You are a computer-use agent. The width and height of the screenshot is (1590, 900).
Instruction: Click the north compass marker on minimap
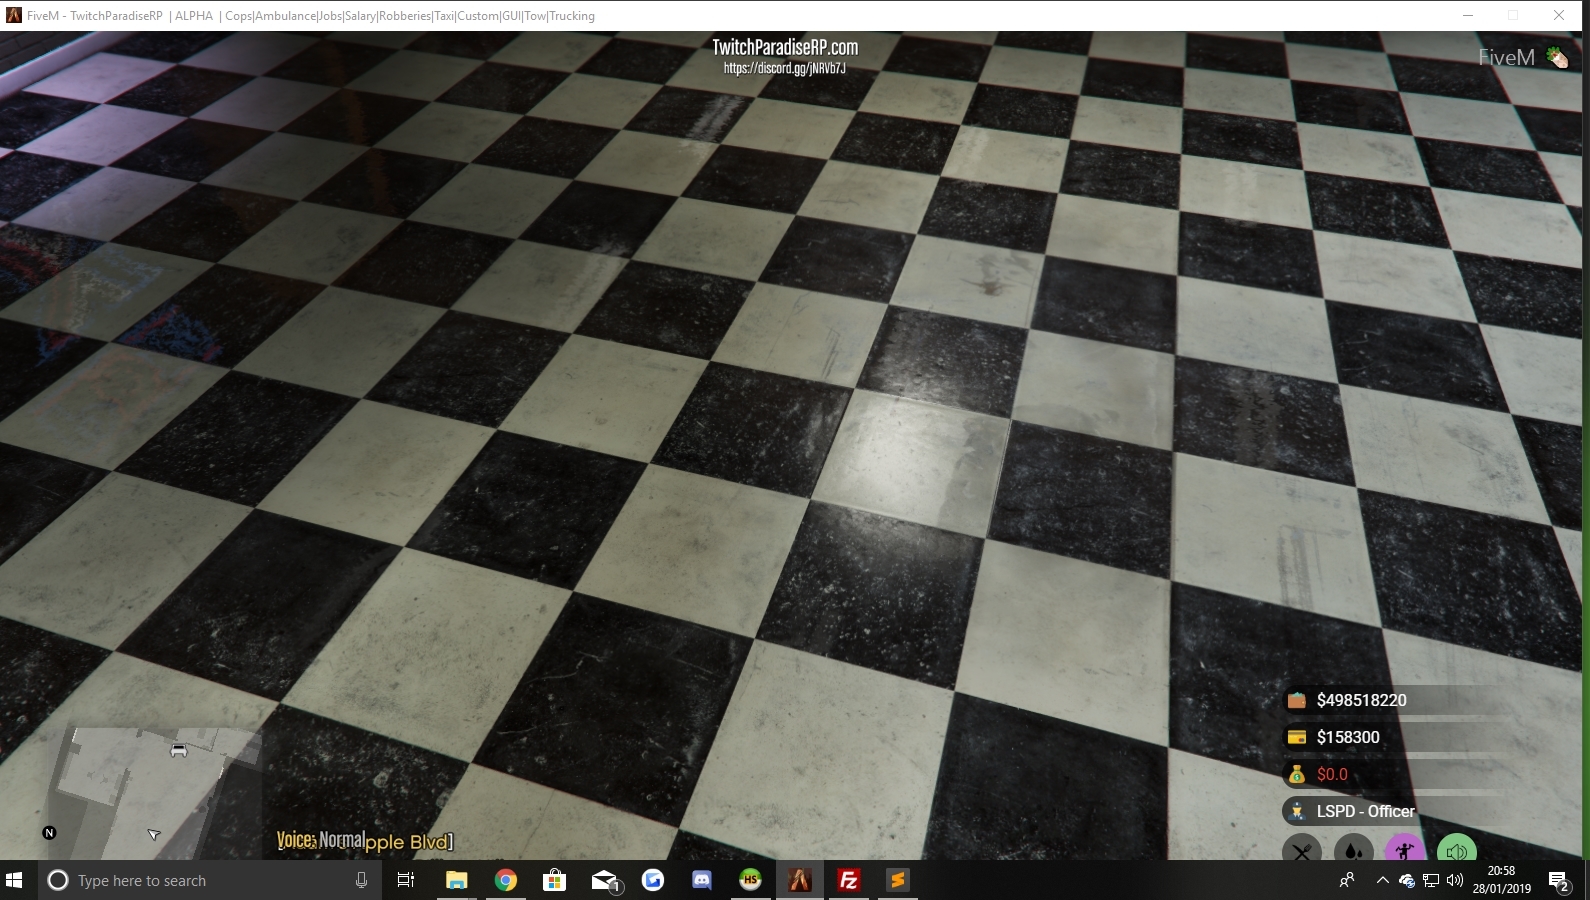[x=49, y=833]
